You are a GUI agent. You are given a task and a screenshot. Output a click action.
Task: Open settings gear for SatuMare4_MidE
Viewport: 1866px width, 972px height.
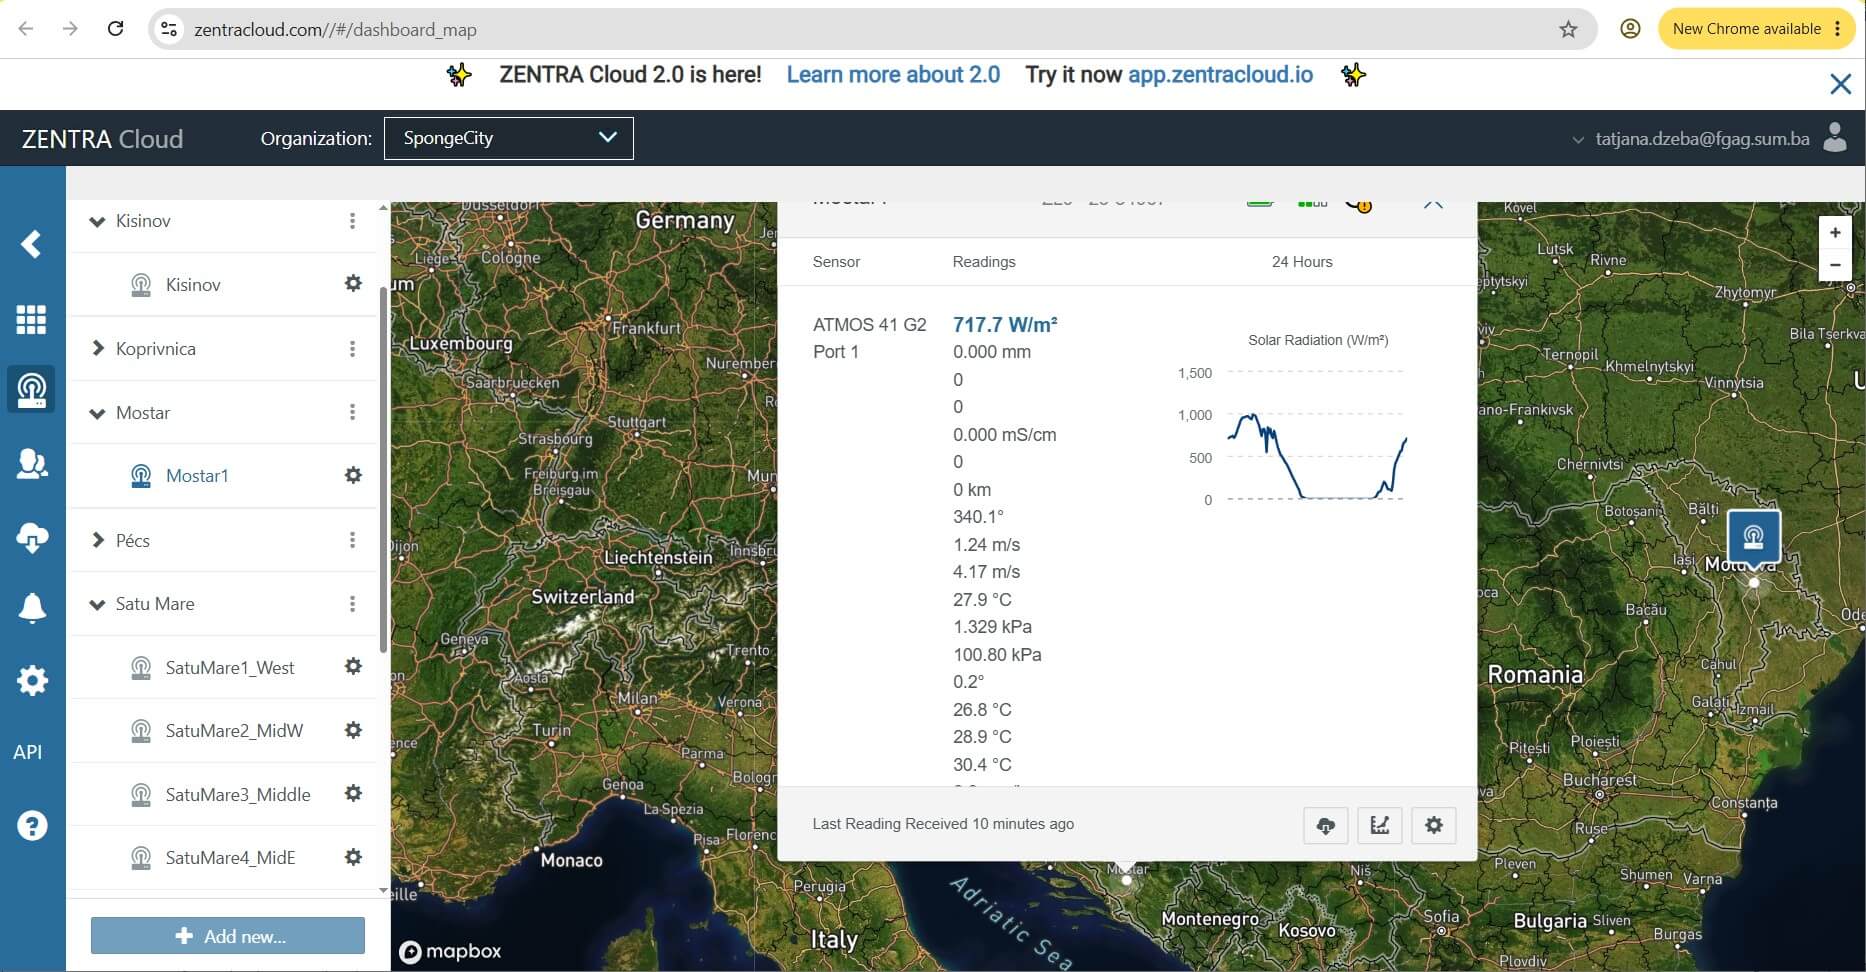point(353,857)
